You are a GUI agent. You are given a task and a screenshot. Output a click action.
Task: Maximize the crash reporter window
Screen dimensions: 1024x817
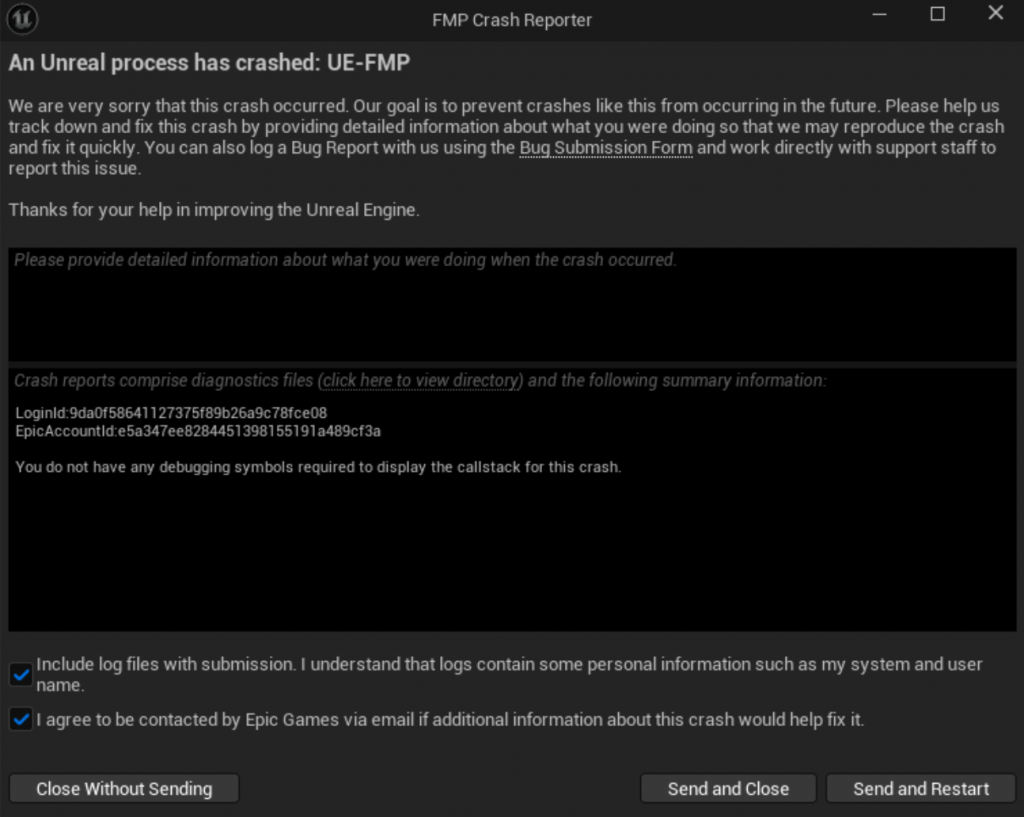(937, 14)
